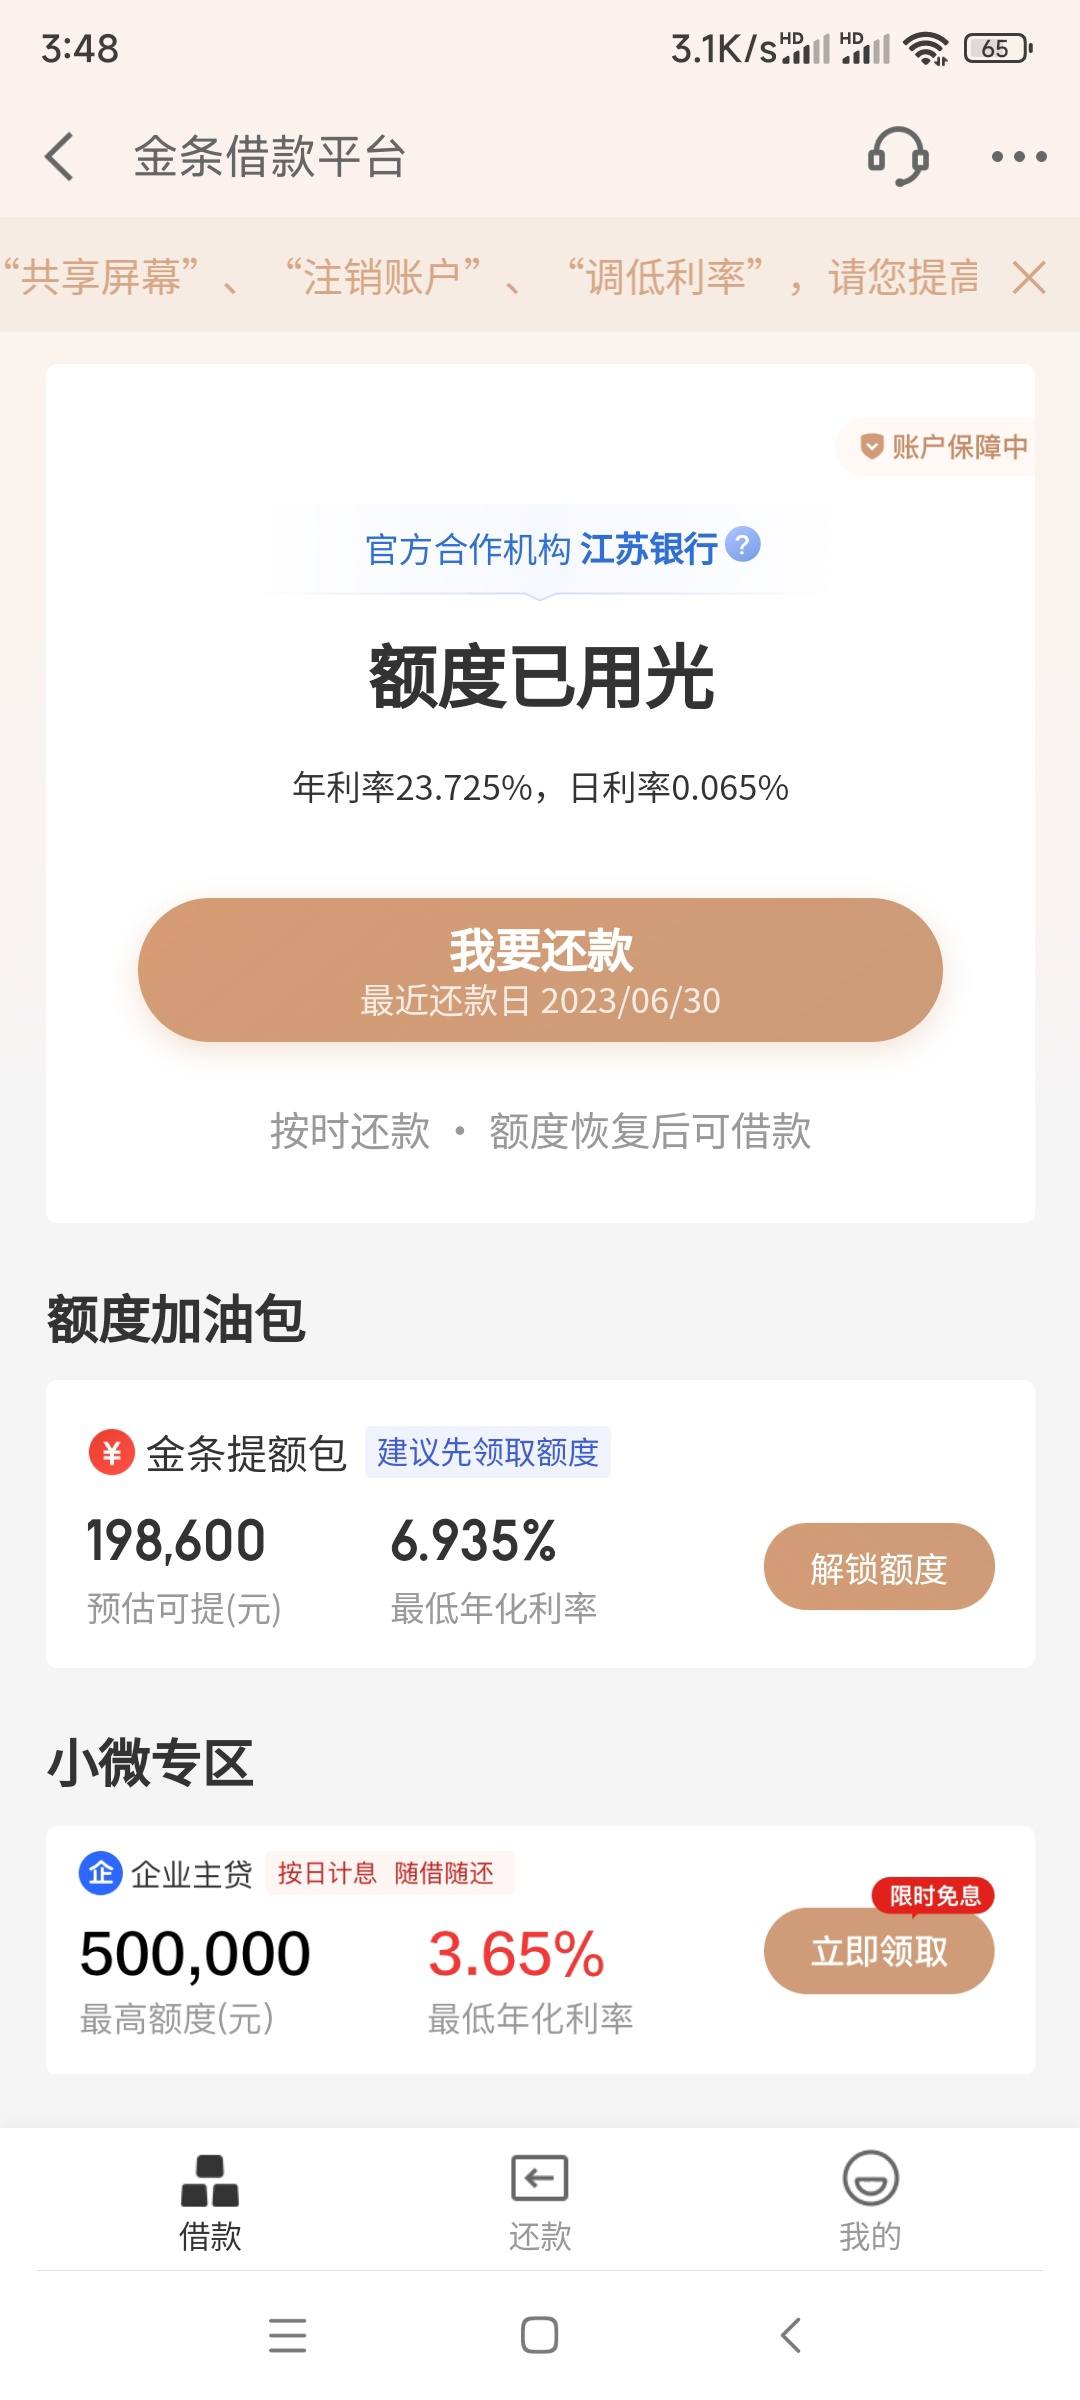Image resolution: width=1080 pixels, height=2400 pixels.
Task: Tap the back arrow beside 金条借款平台
Action: 60,157
